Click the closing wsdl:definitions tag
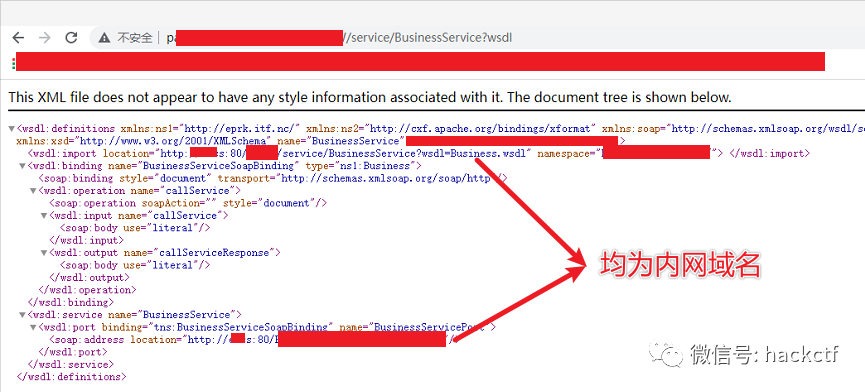This screenshot has width=865, height=392. point(72,377)
